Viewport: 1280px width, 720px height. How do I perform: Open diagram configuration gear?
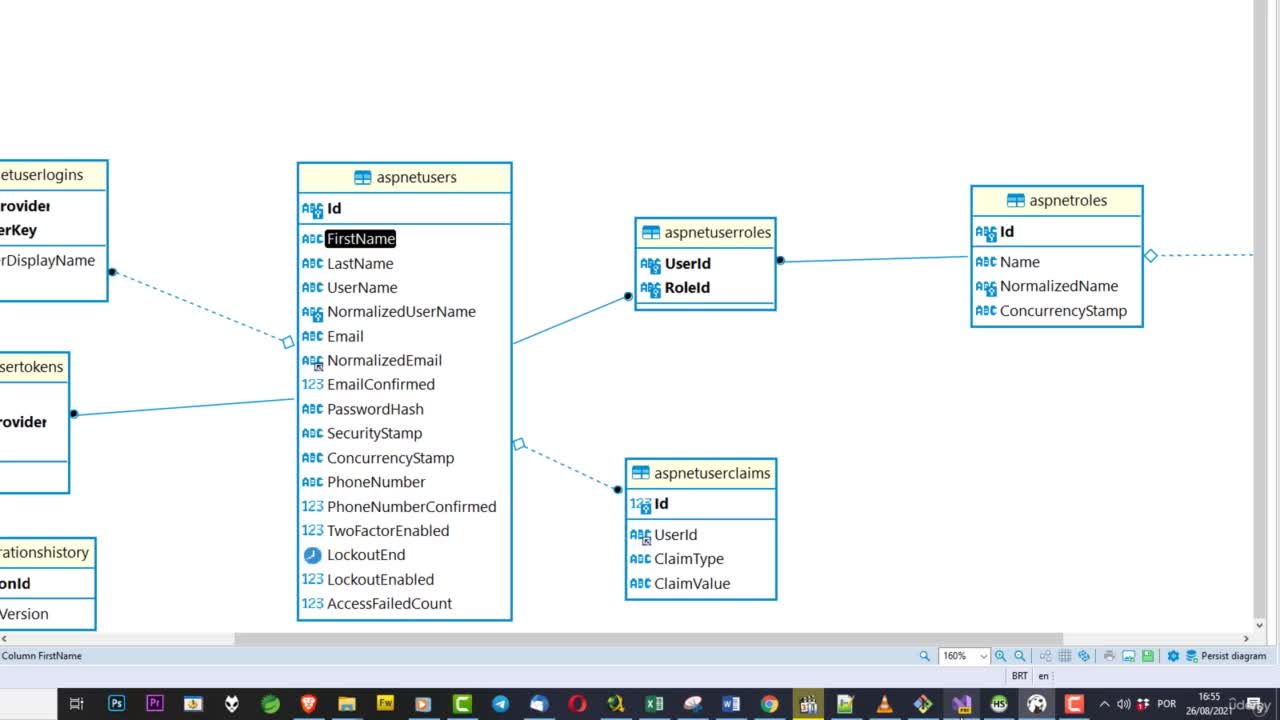pyautogui.click(x=1173, y=656)
